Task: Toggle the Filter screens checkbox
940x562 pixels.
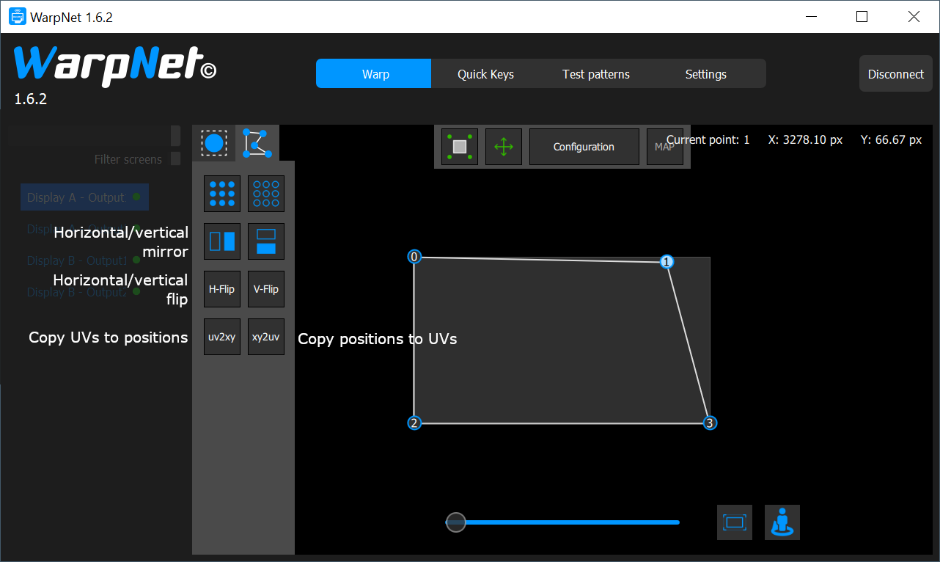Action: point(175,159)
